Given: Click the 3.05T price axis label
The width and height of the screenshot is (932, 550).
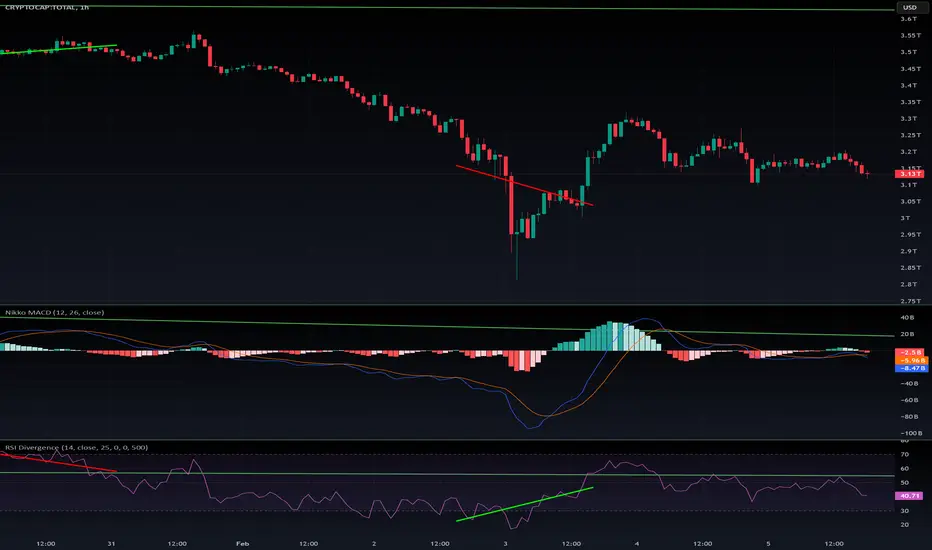Looking at the screenshot, I should point(910,202).
